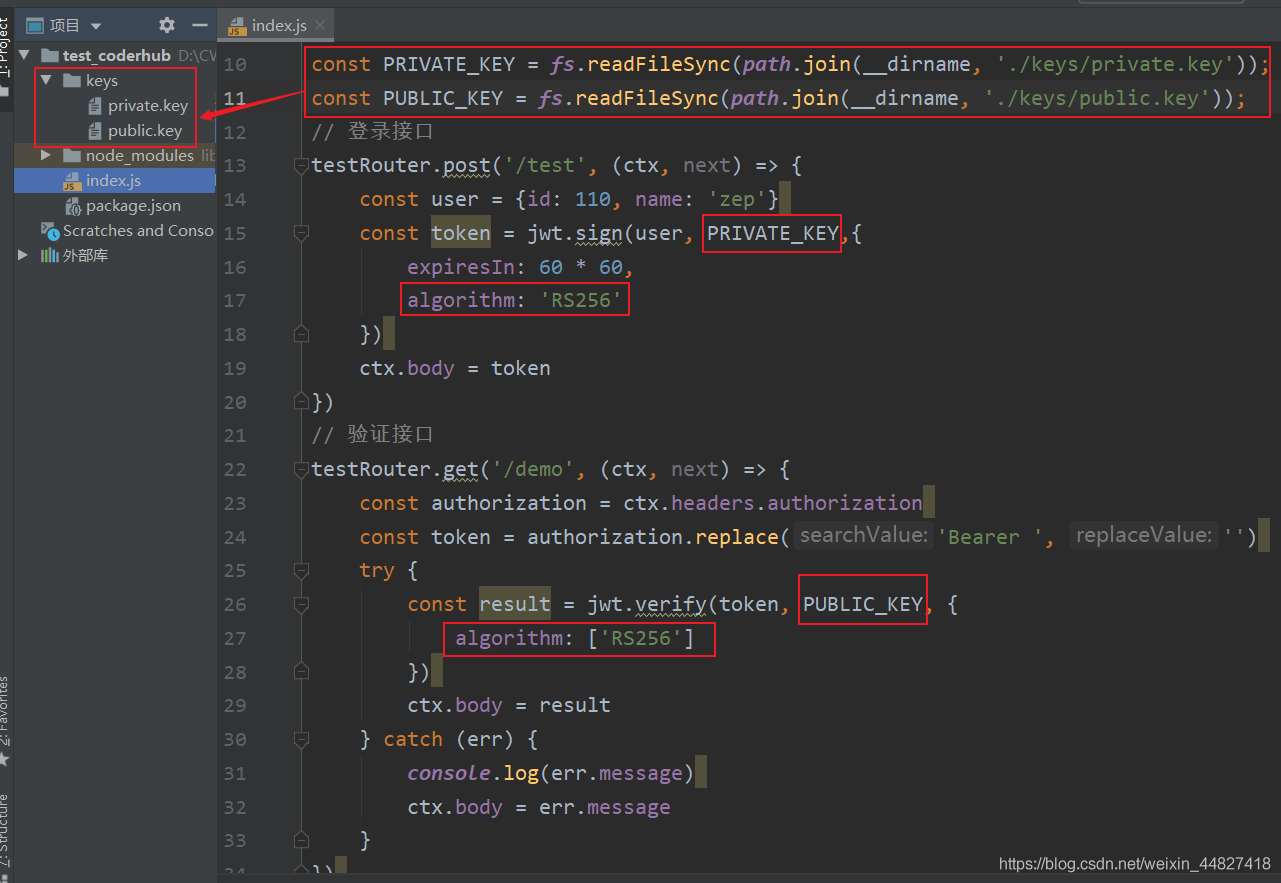1281x883 pixels.
Task: Switch to the index.js editor tab
Action: pyautogui.click(x=277, y=26)
